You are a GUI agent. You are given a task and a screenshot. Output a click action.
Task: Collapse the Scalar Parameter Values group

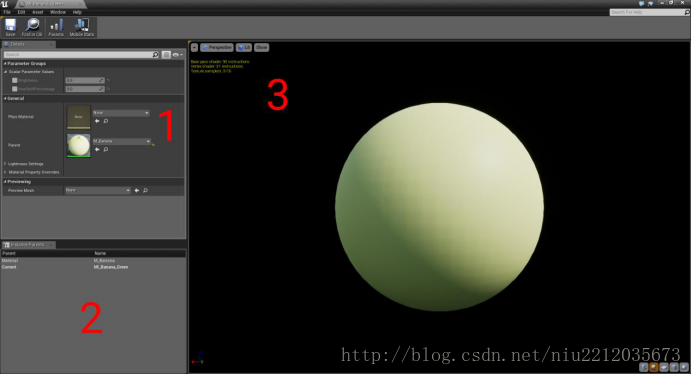[6, 71]
